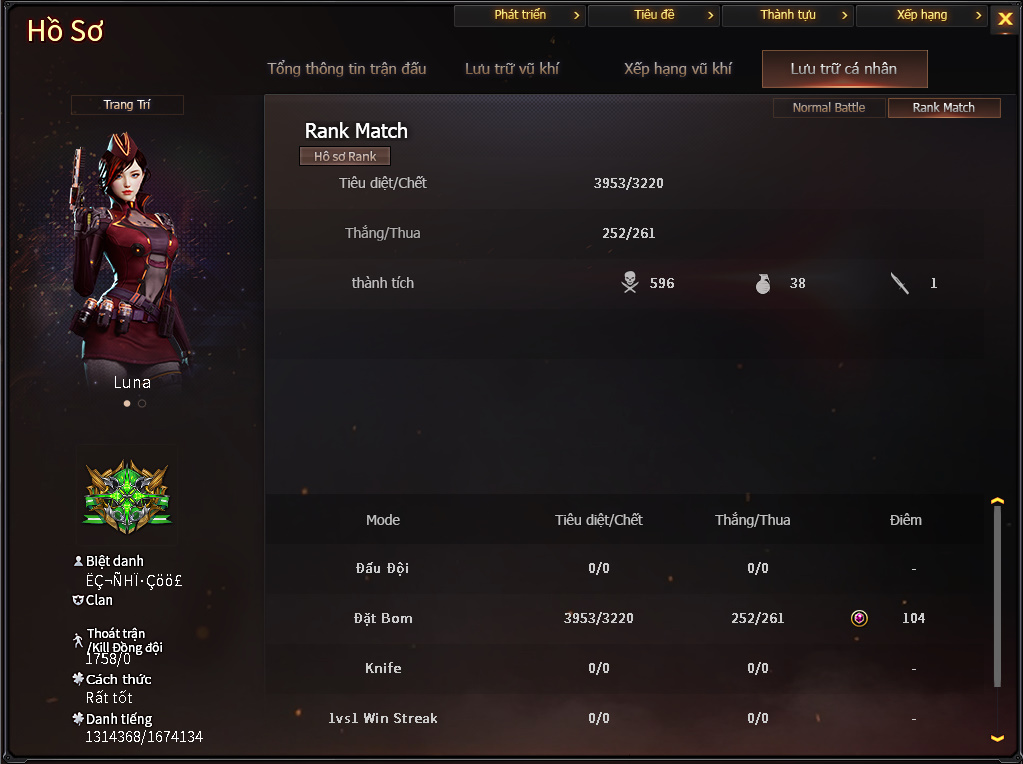Click the green clan rank emblem
This screenshot has height=764, width=1023.
coord(127,496)
